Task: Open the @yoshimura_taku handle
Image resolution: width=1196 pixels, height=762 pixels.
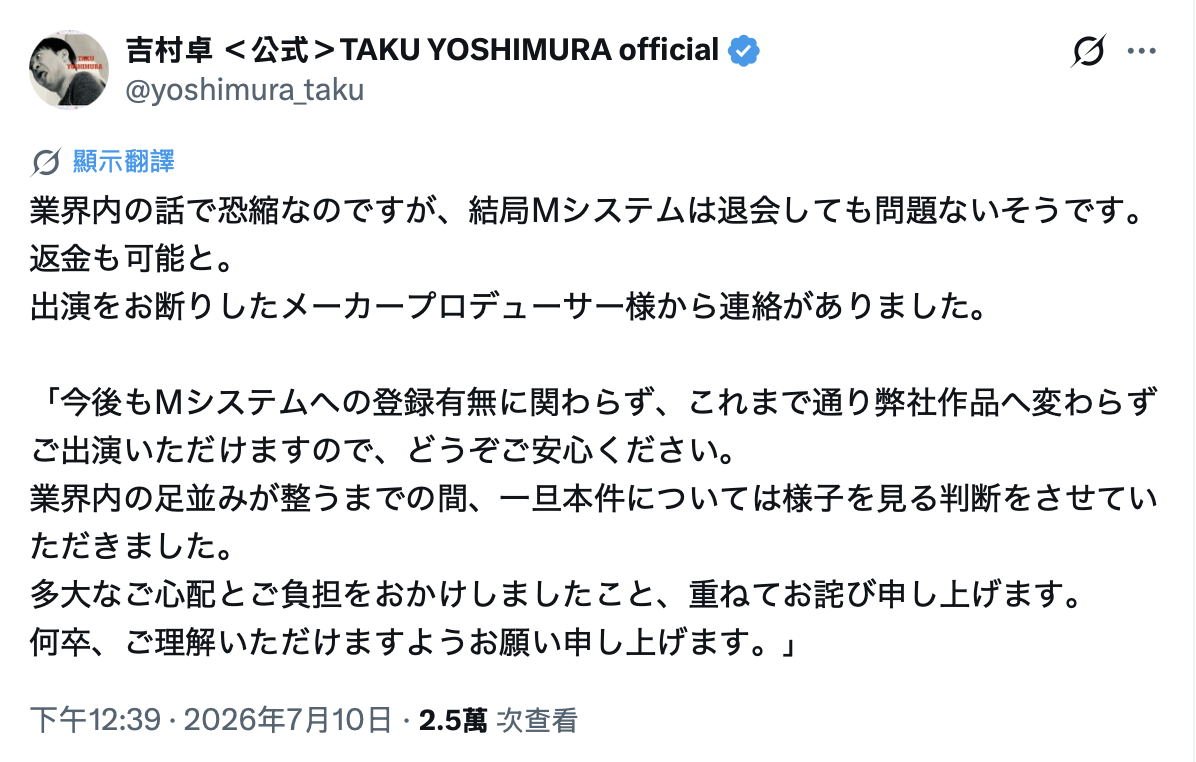Action: tap(245, 91)
